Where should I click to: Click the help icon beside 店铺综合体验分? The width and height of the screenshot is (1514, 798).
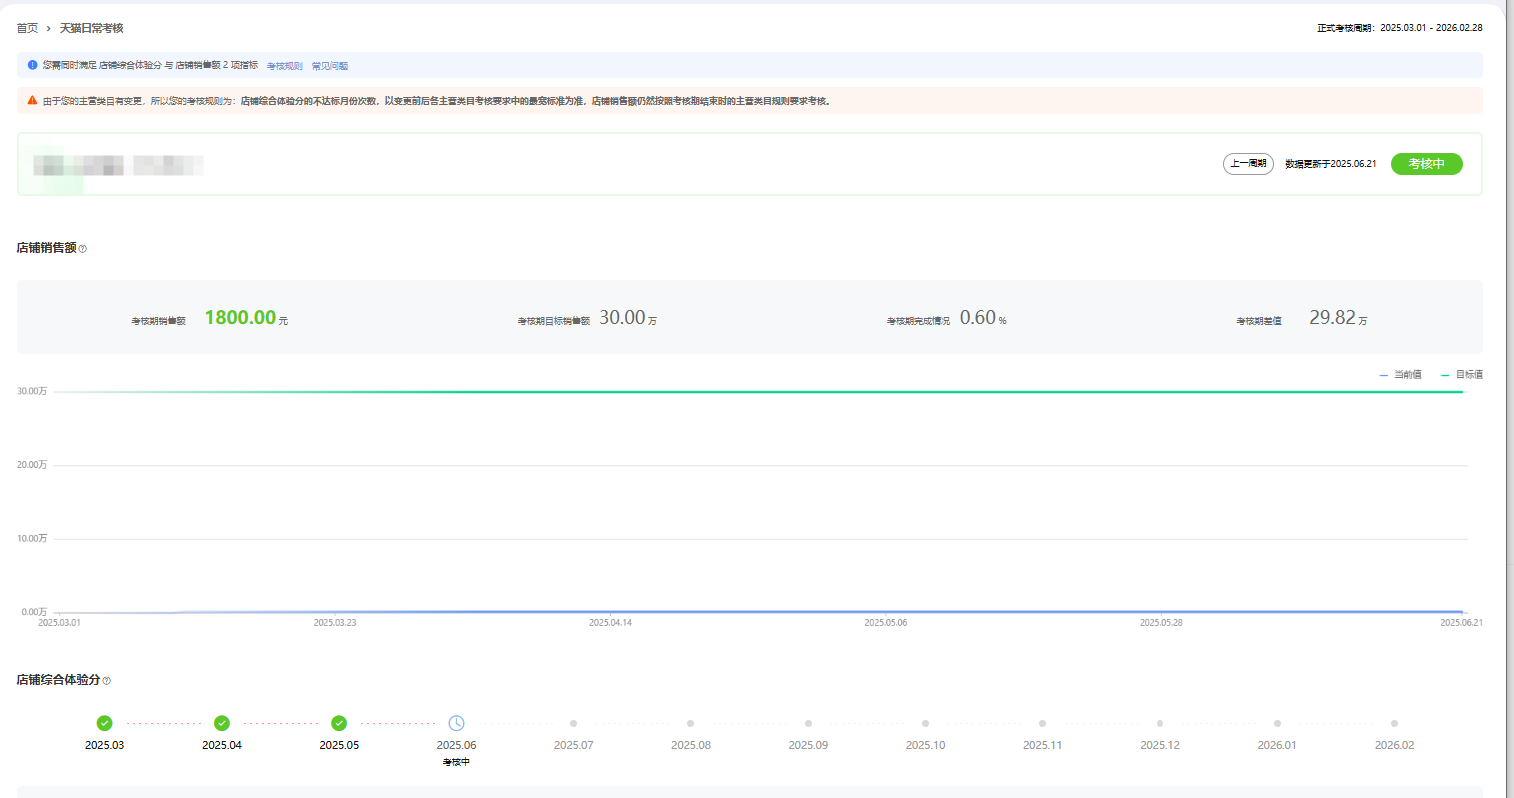point(107,681)
